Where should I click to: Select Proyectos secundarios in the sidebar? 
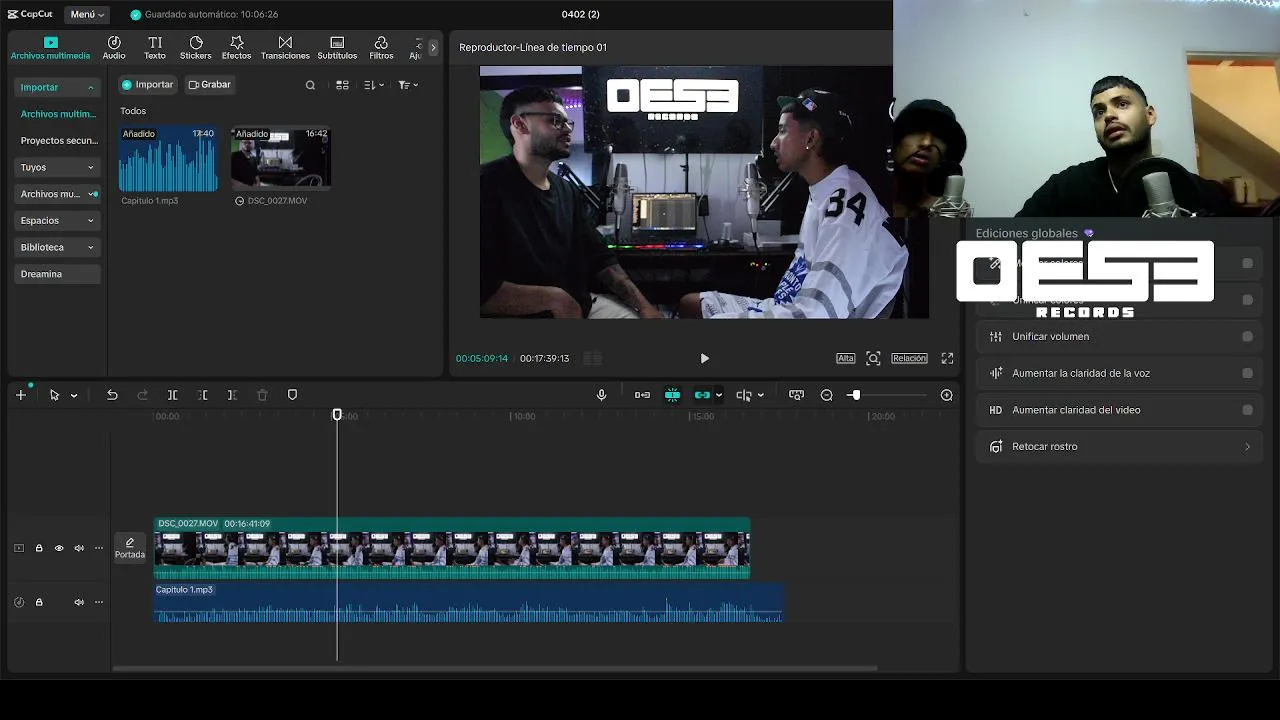[58, 141]
